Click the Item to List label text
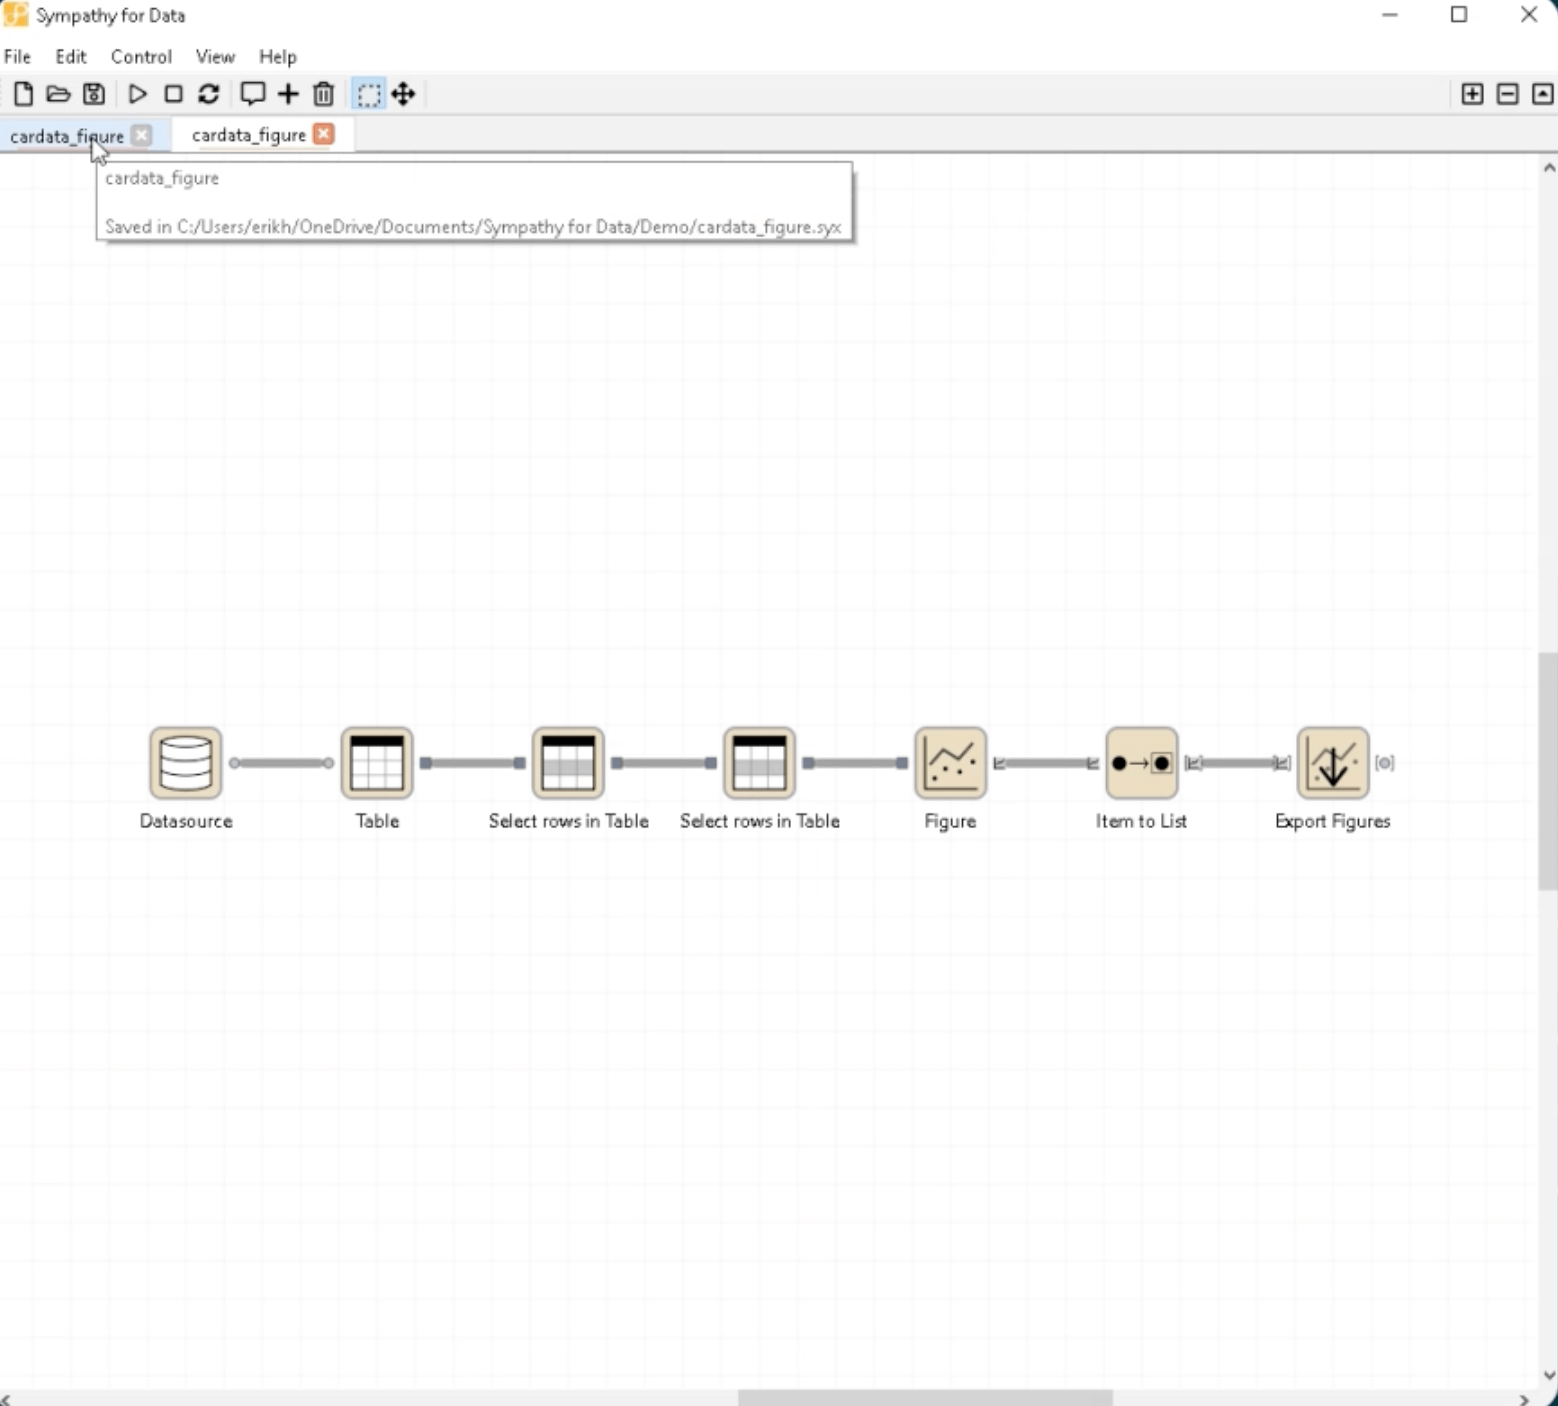The width and height of the screenshot is (1558, 1406). (x=1141, y=821)
